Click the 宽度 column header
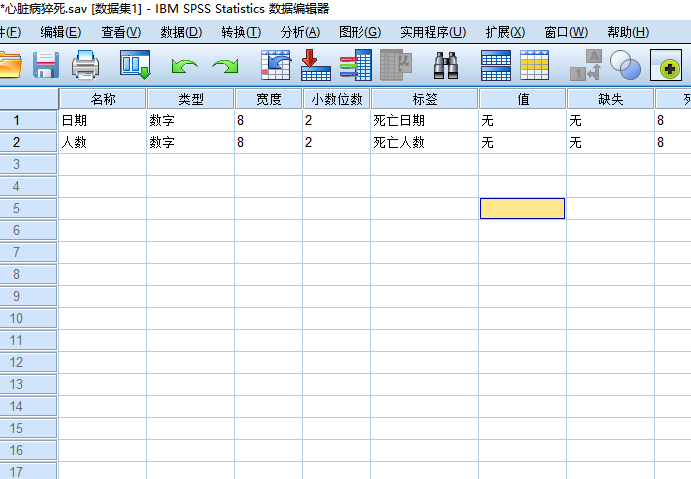The height and width of the screenshot is (479, 691). (x=269, y=99)
